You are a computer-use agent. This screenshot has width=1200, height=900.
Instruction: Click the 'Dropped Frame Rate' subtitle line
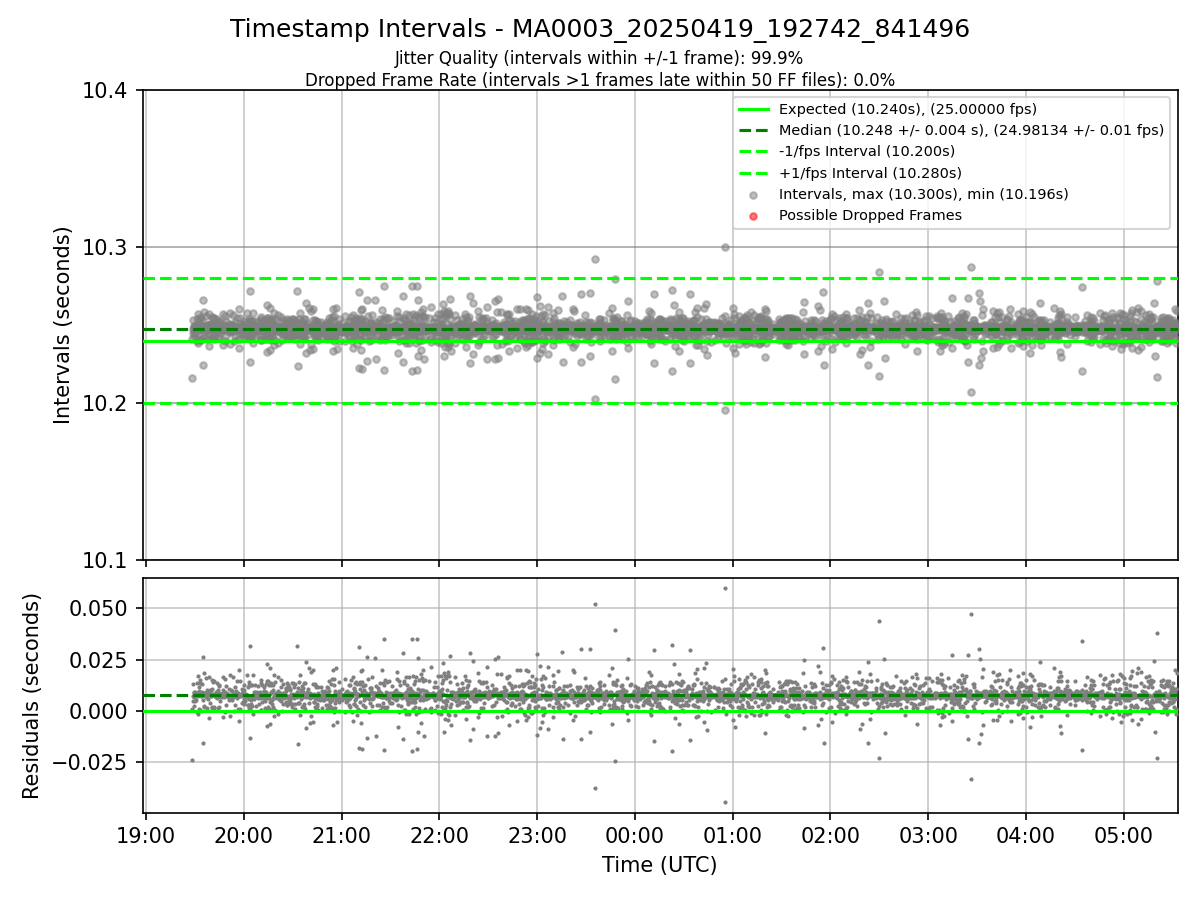pyautogui.click(x=600, y=80)
